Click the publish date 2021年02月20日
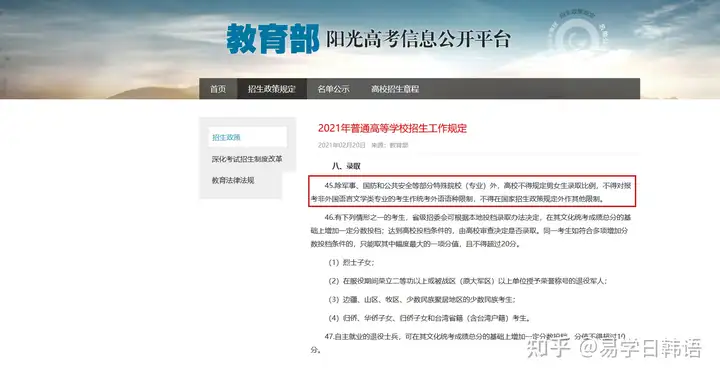 342,145
